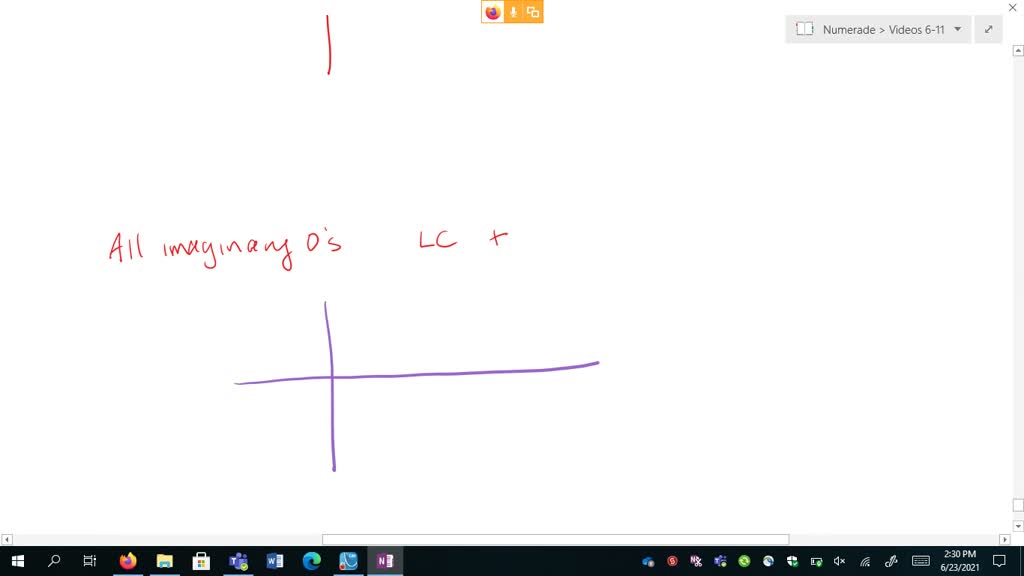
Task: Open the Microsoft Store
Action: click(x=201, y=562)
